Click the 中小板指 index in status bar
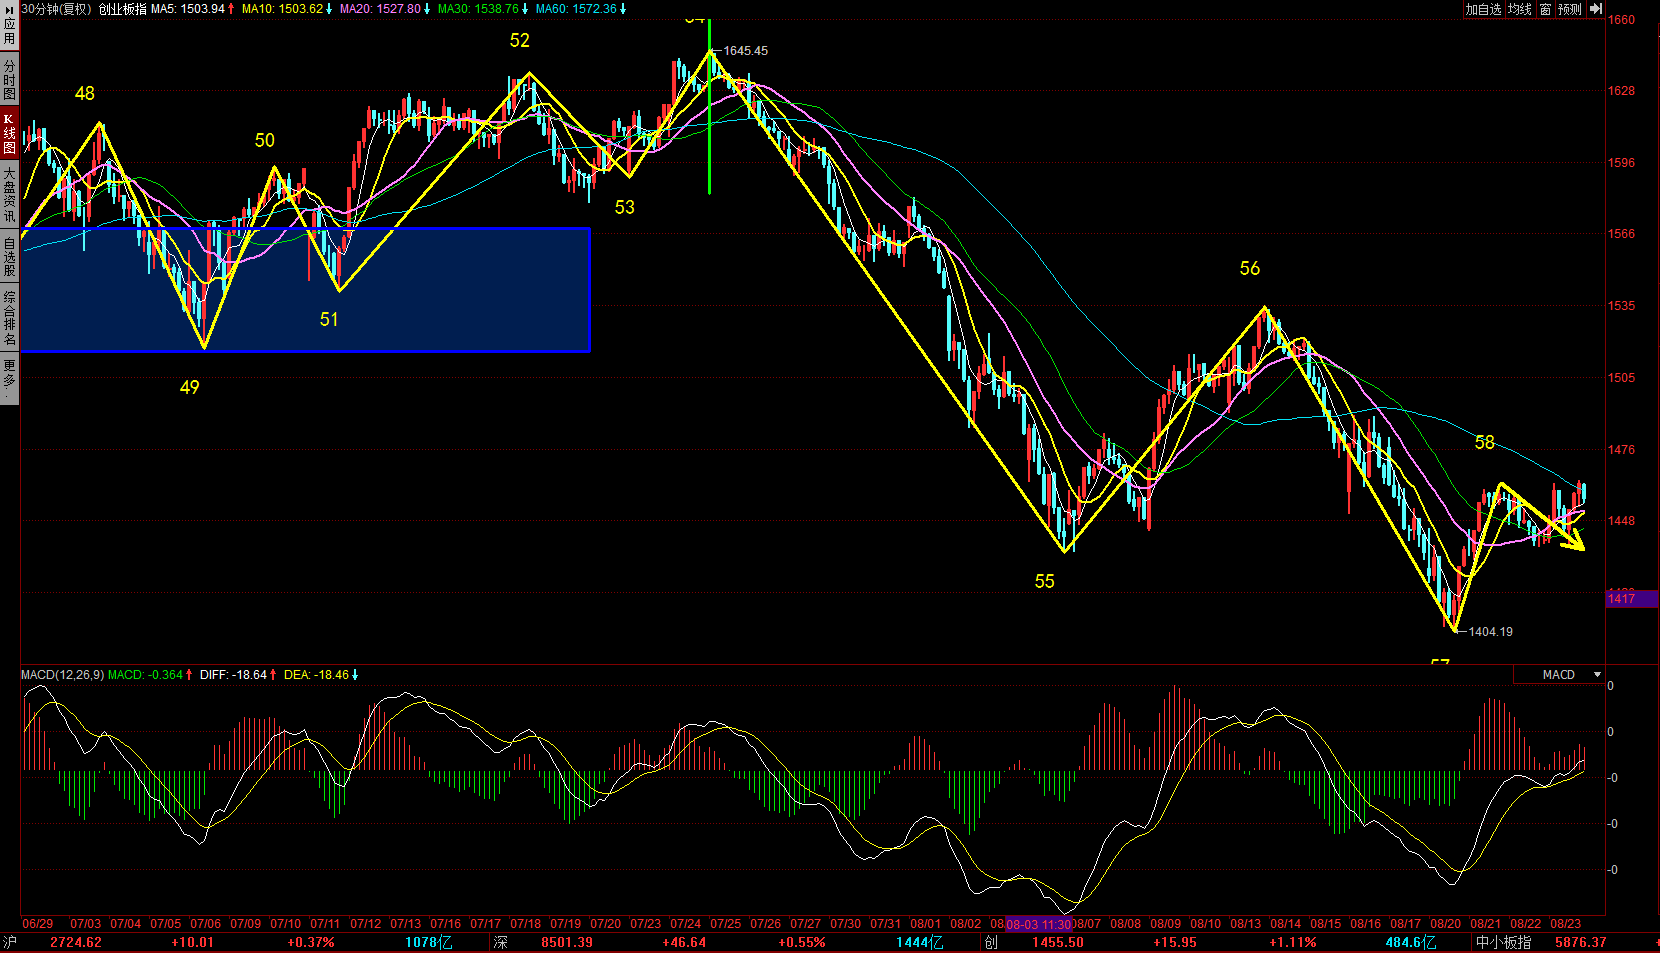This screenshot has width=1660, height=953. coord(1503,942)
